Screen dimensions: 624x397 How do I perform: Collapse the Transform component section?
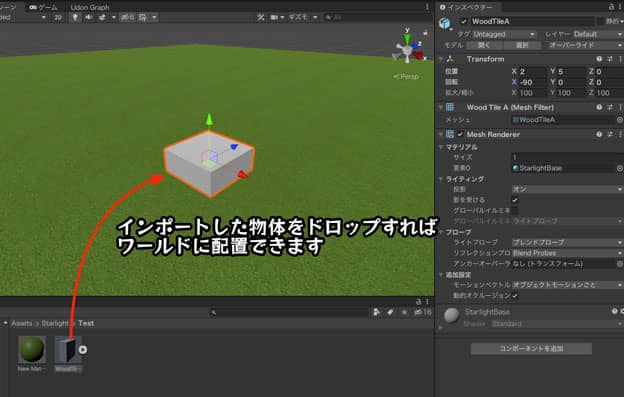click(441, 59)
